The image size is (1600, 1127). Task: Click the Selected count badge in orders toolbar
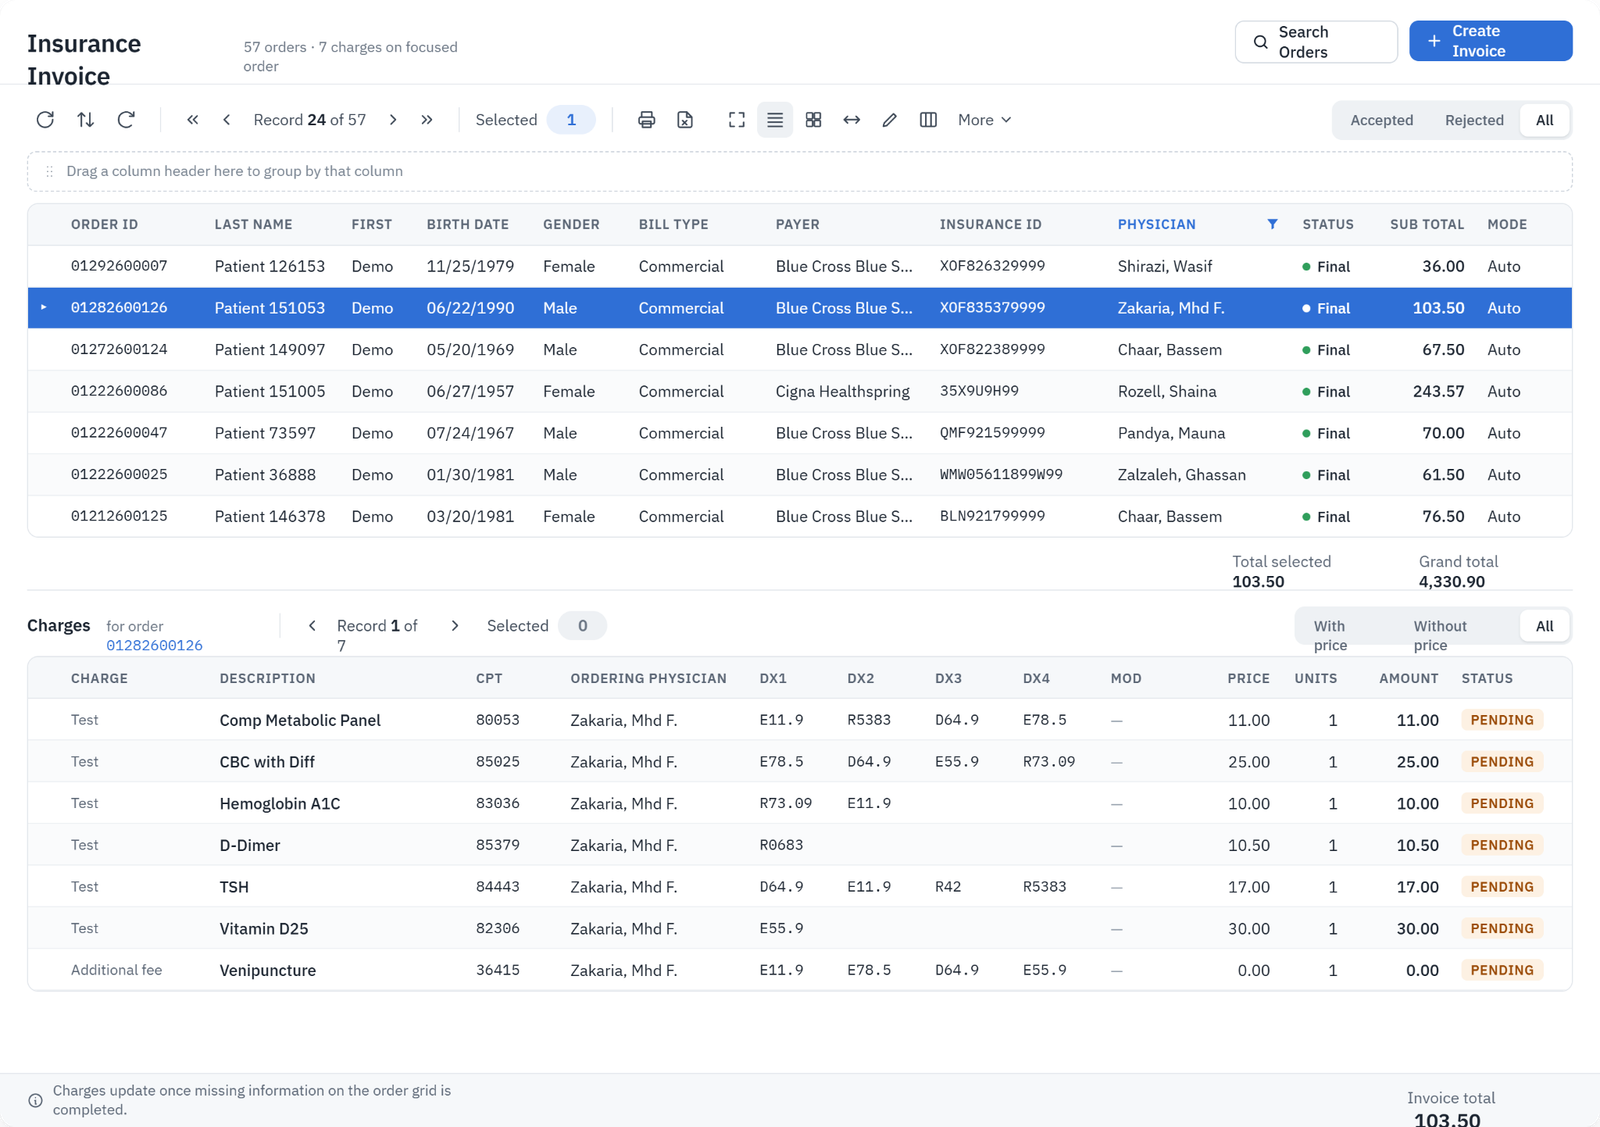pos(571,120)
